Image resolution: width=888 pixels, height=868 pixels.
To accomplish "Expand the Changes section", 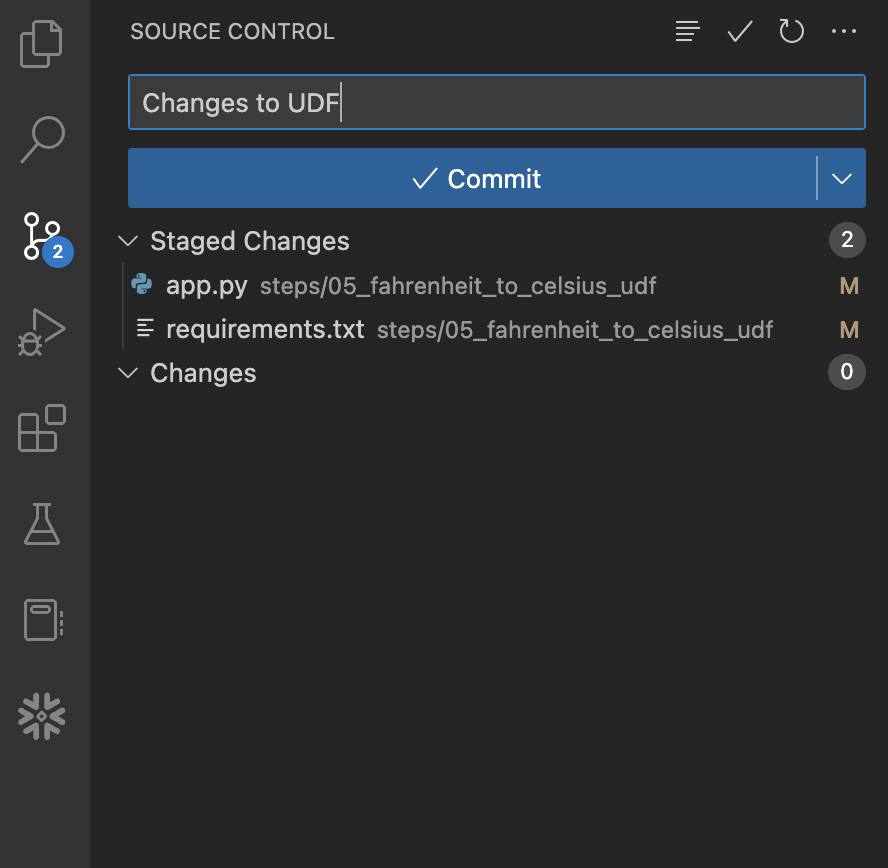I will (x=128, y=372).
